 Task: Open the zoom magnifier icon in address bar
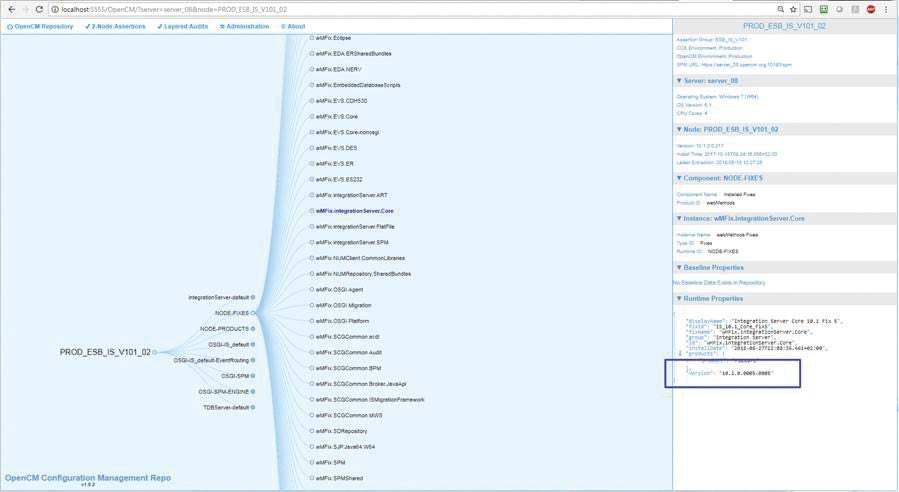780,9
